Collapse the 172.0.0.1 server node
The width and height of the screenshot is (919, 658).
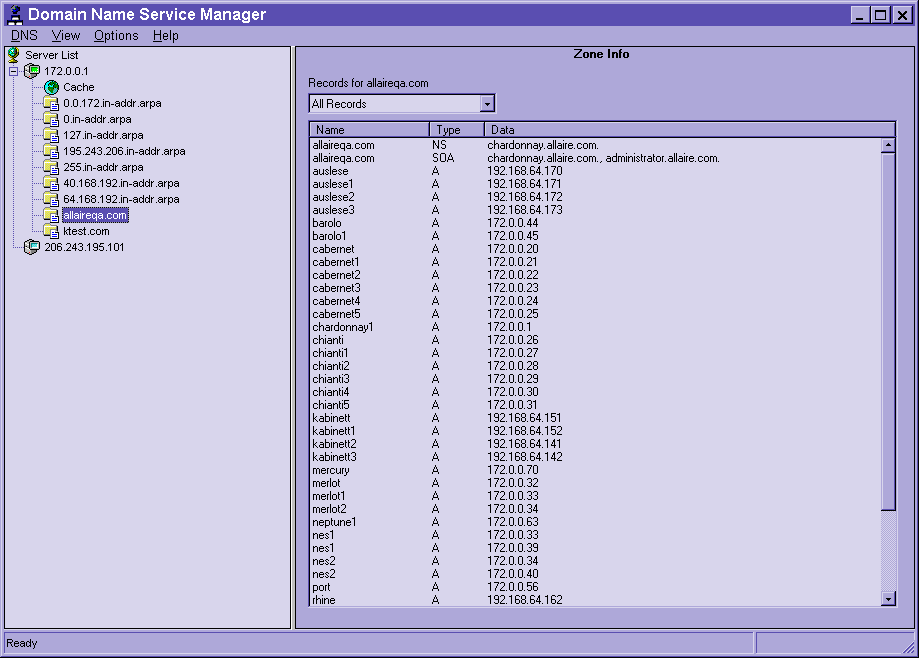pos(14,71)
